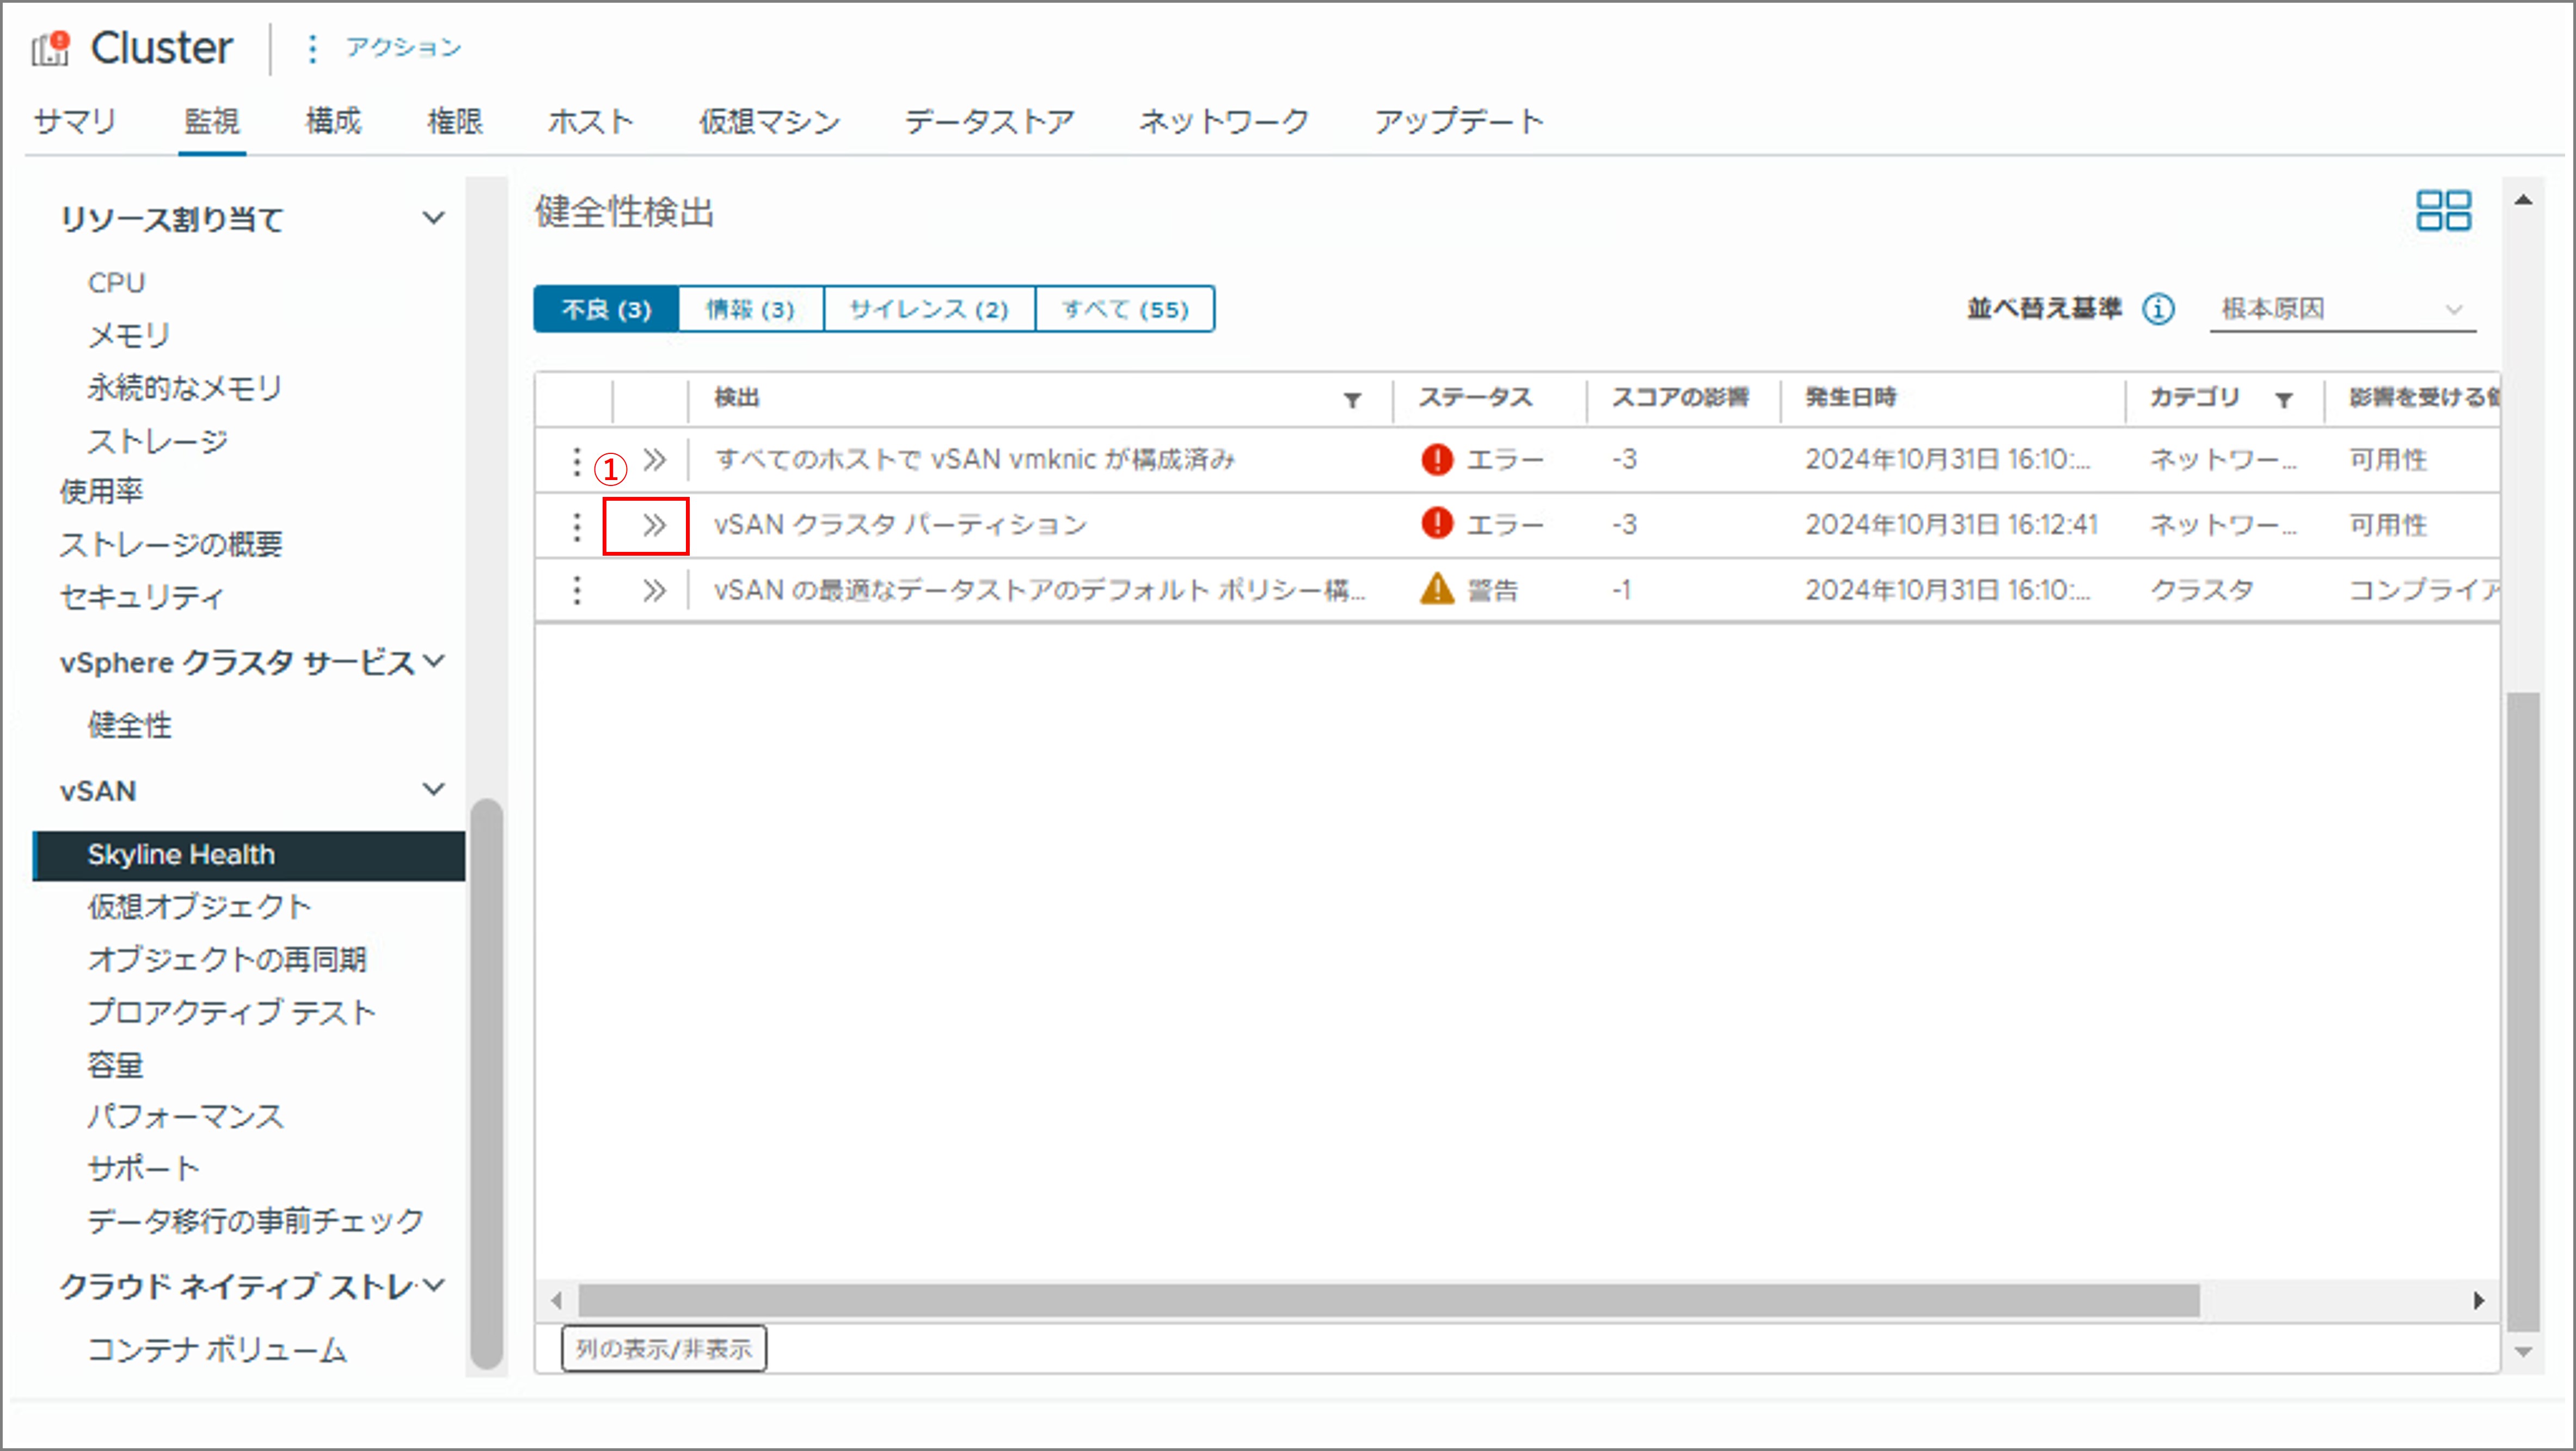This screenshot has height=1451, width=2576.
Task: Switch to the ネットワーク tab
Action: coord(1224,121)
